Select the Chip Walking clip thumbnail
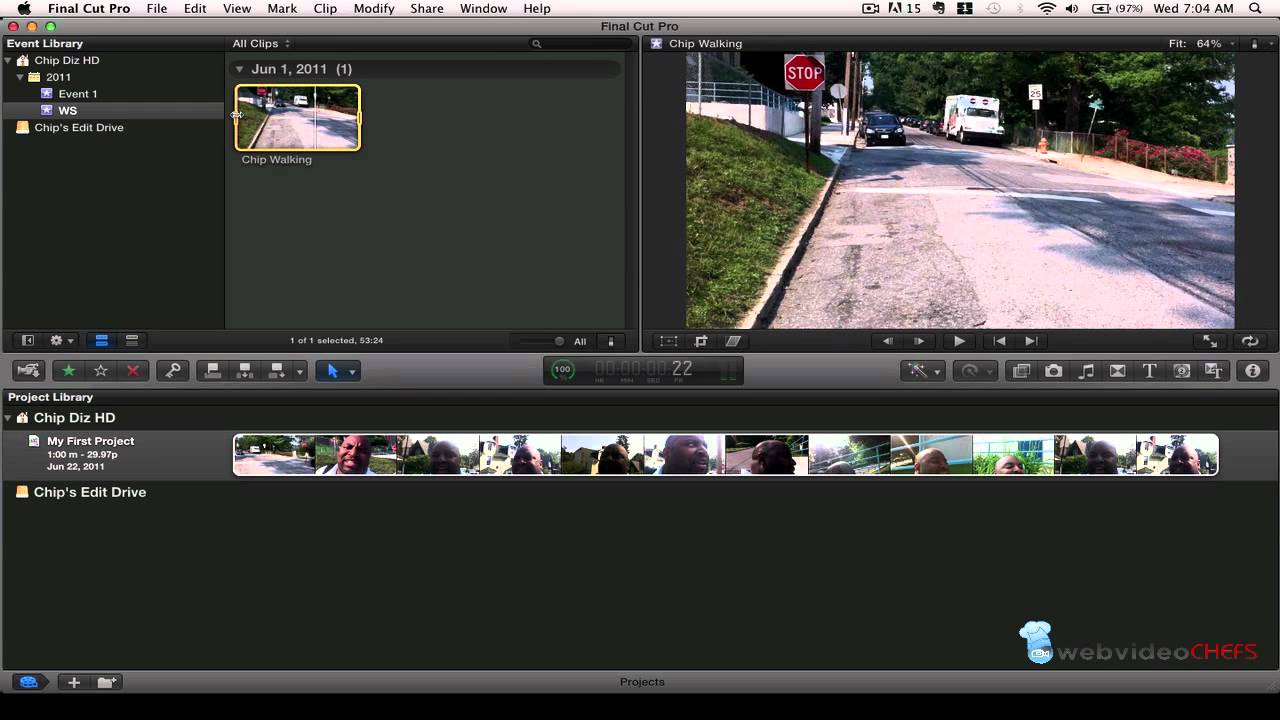The image size is (1280, 720). pyautogui.click(x=298, y=118)
